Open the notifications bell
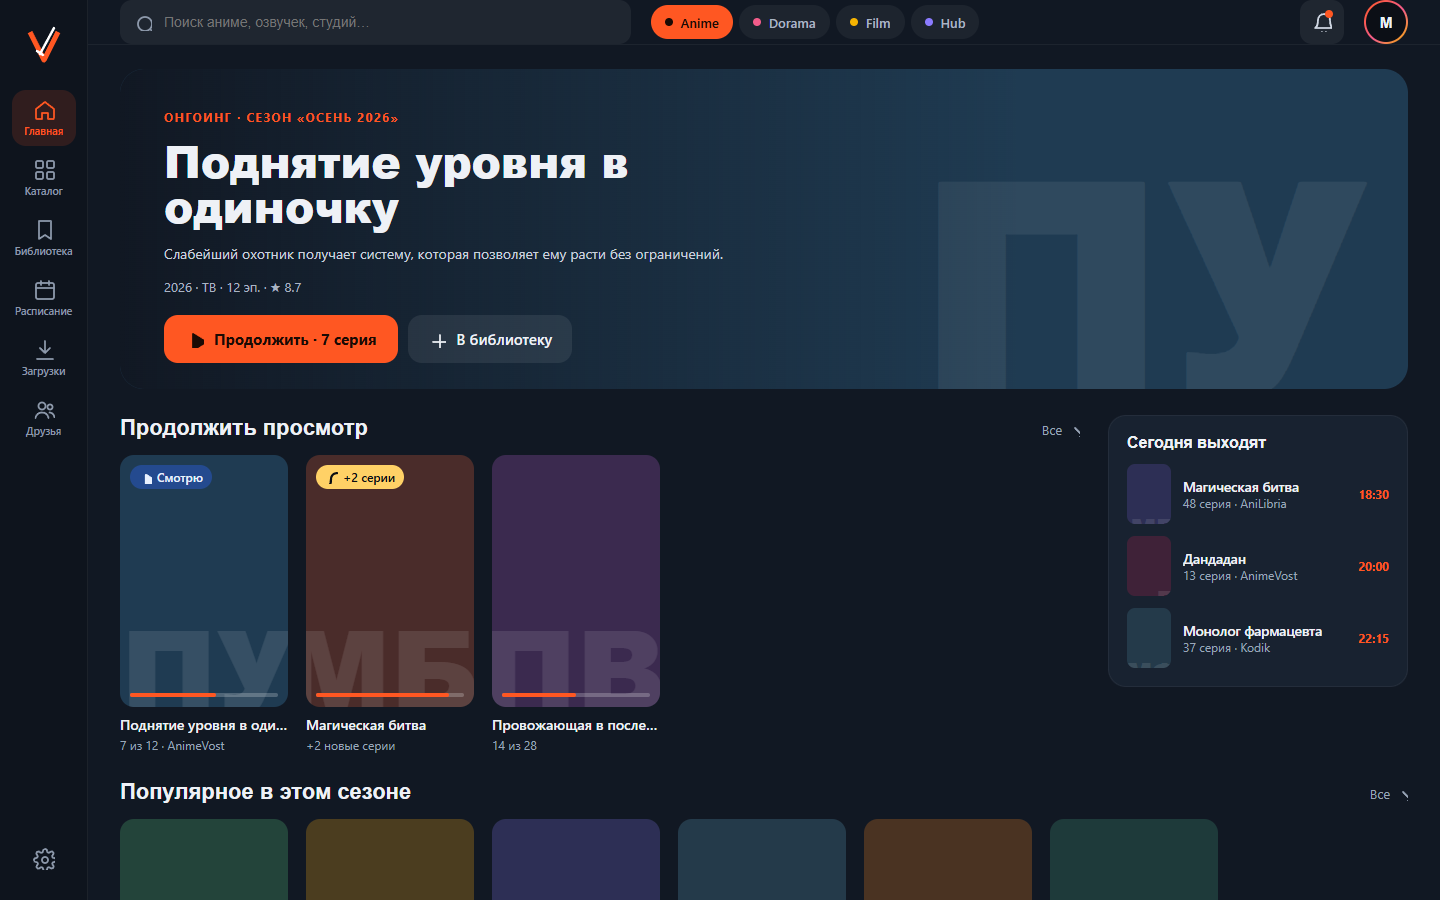The image size is (1440, 900). point(1323,22)
